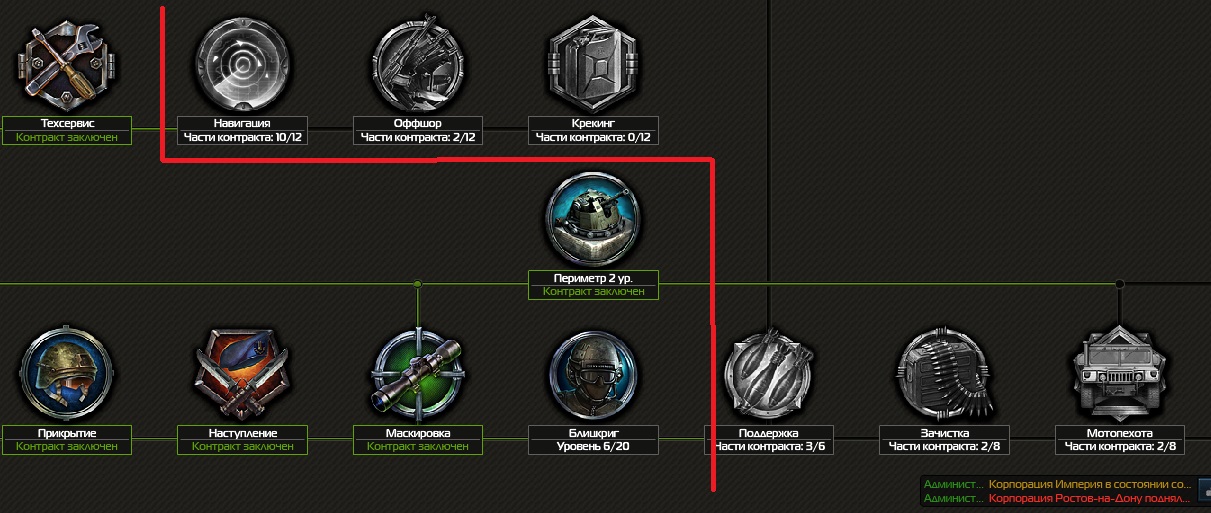
Task: Click the green node above Маскировка
Action: (x=418, y=284)
